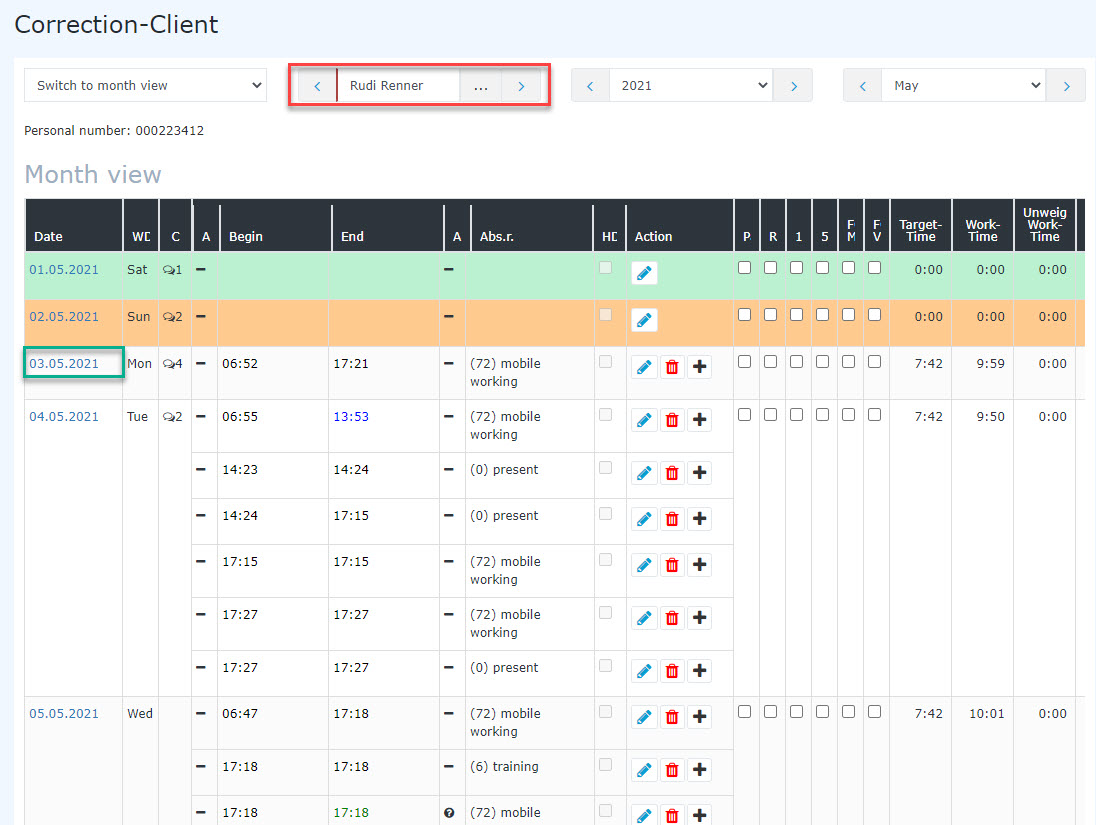Click the Target-Time column header
1096x825 pixels.
coord(921,225)
